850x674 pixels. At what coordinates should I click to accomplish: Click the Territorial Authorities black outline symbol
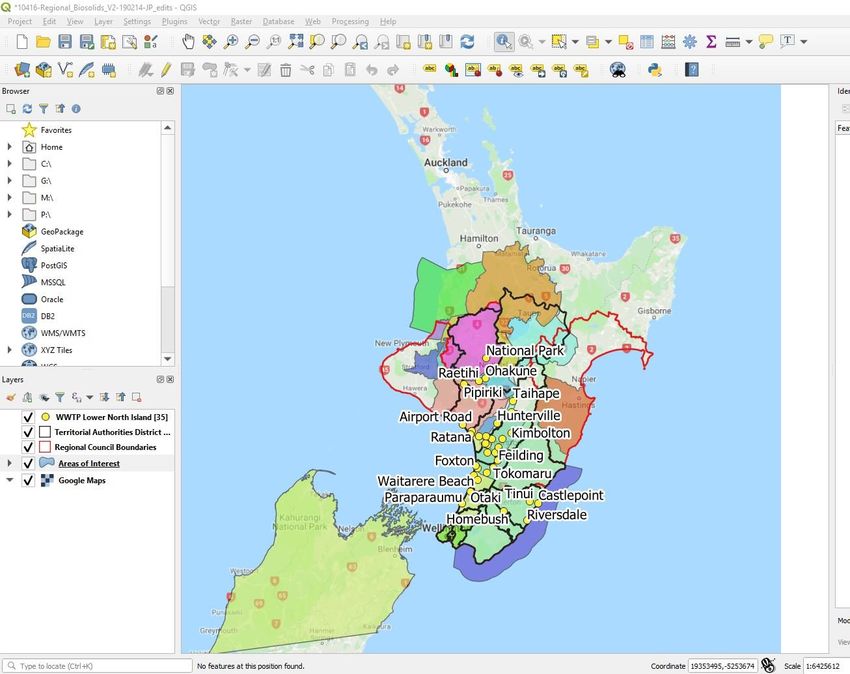click(x=46, y=432)
